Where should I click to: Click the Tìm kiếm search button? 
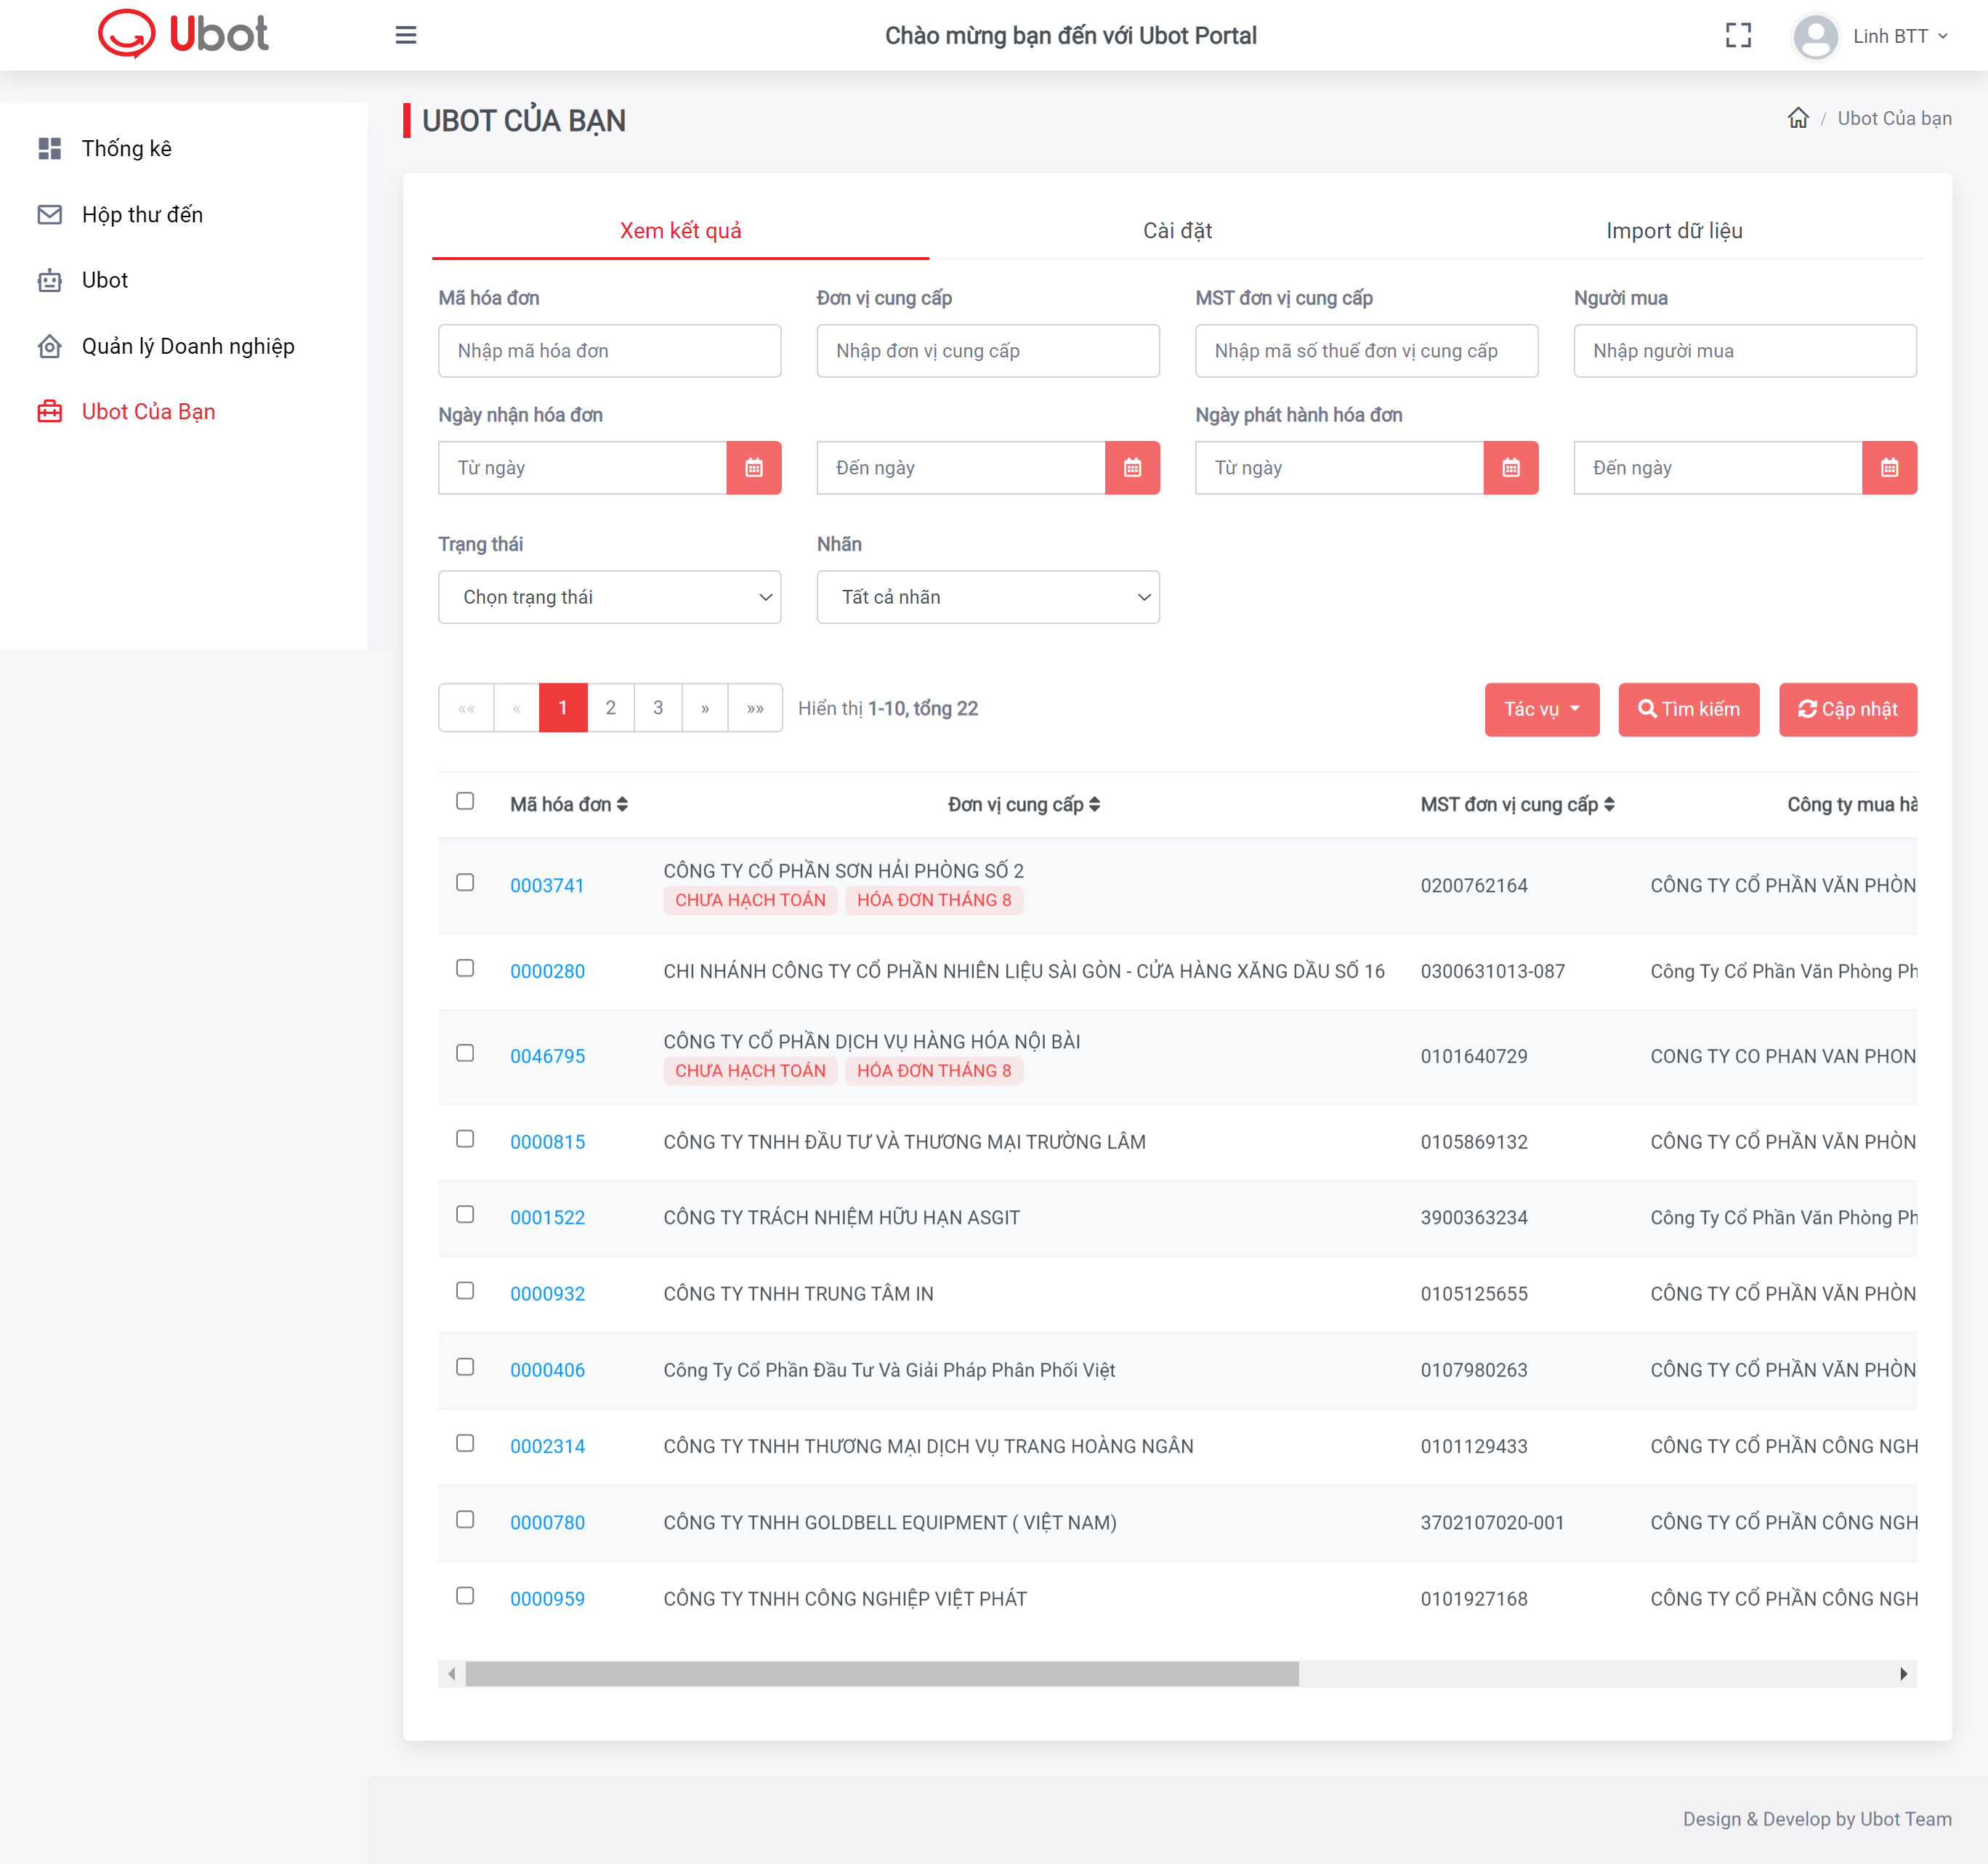pos(1688,710)
